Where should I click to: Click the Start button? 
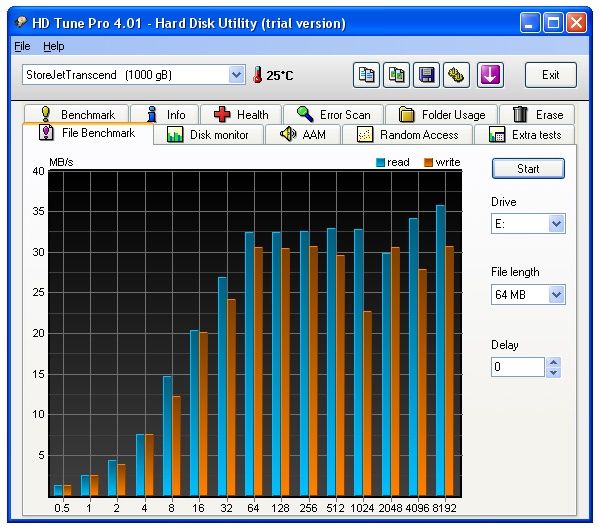tap(528, 169)
